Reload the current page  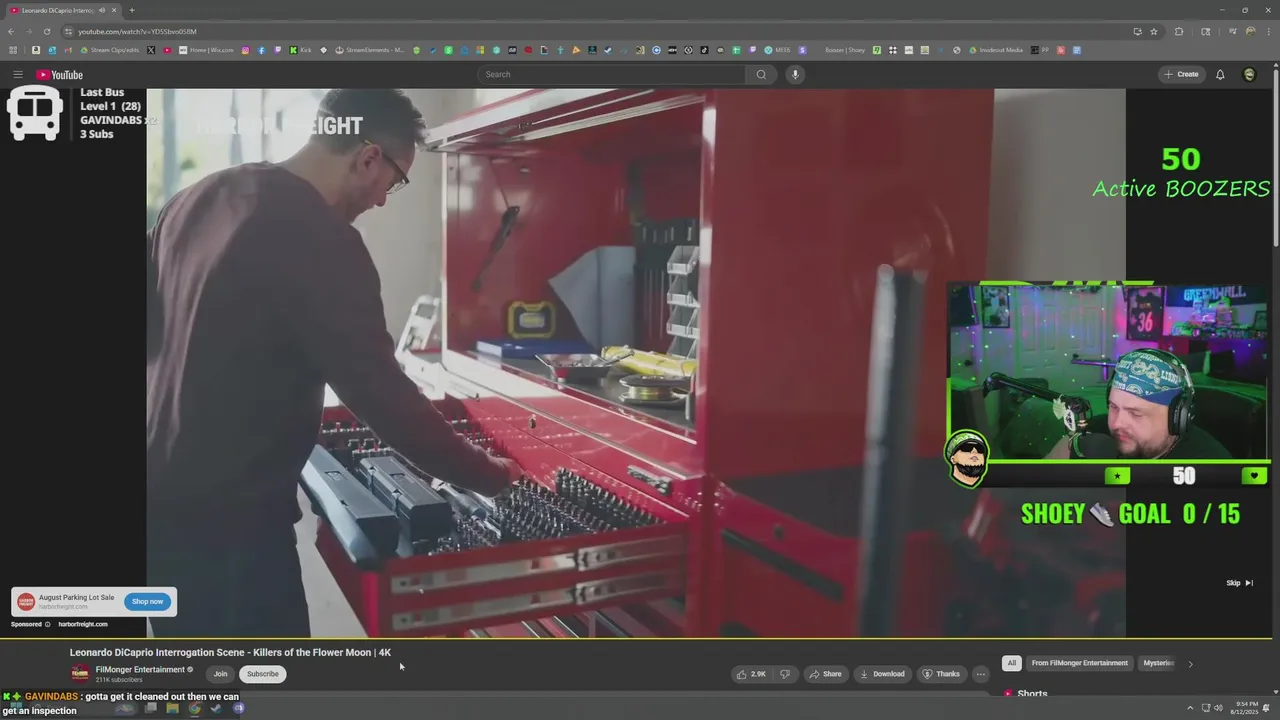click(x=46, y=31)
